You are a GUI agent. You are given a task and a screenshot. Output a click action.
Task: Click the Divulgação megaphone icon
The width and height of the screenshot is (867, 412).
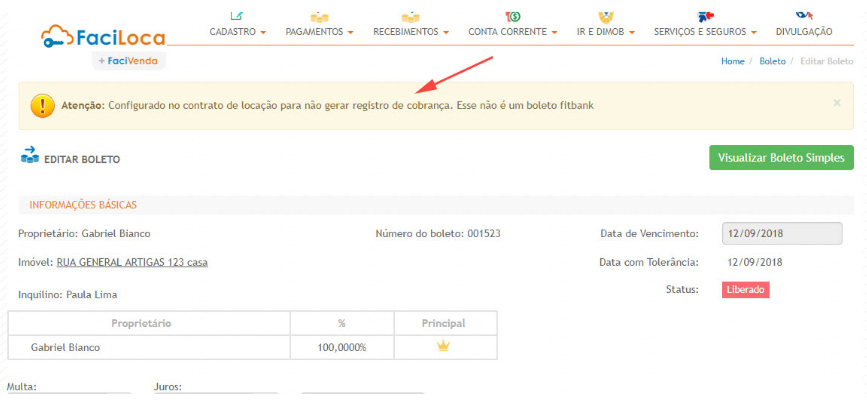click(803, 16)
